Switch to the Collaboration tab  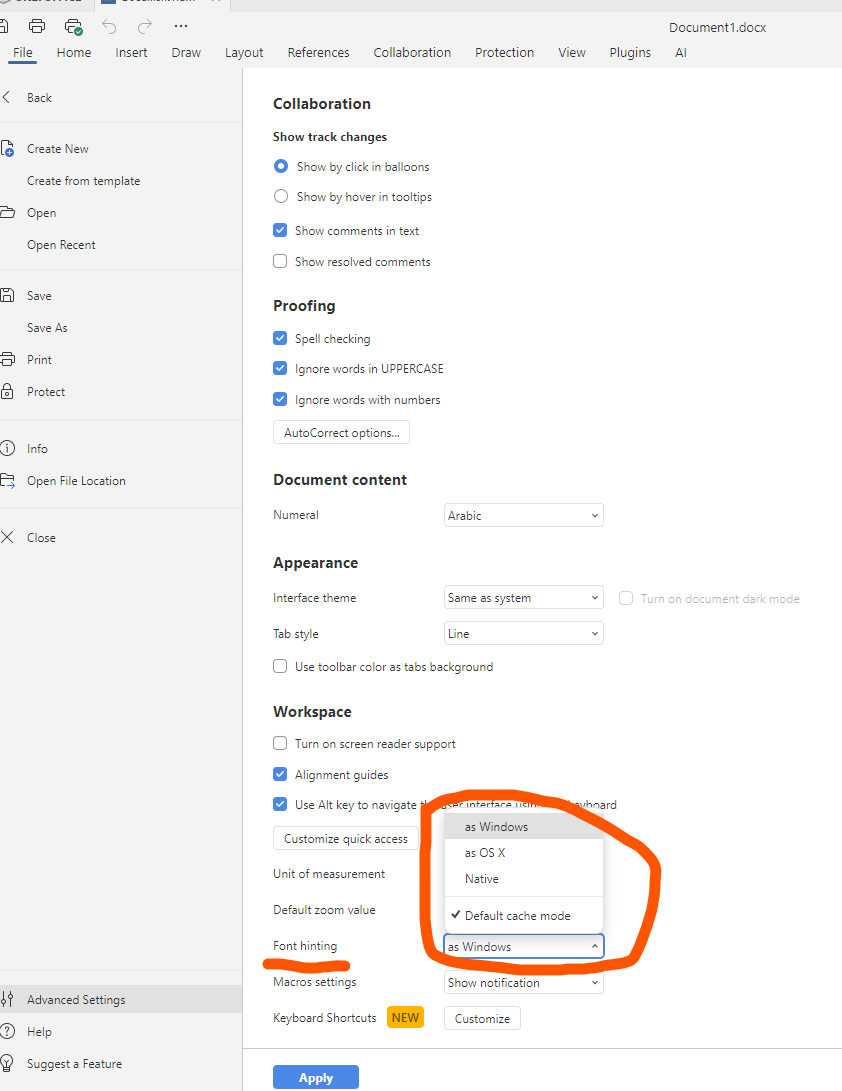(412, 53)
